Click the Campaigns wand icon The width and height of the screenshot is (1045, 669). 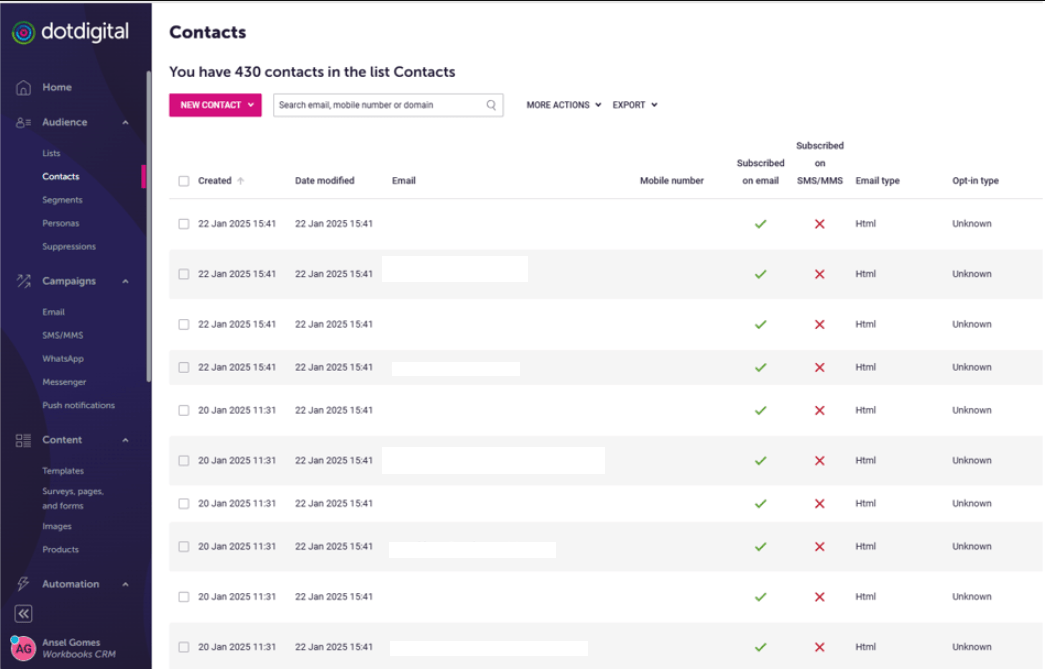pyautogui.click(x=23, y=282)
